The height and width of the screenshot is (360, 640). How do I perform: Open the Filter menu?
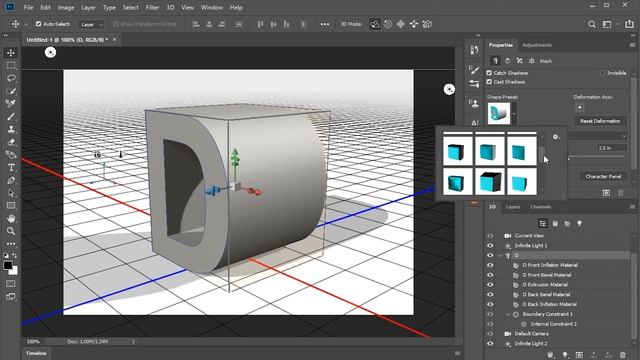(x=152, y=7)
